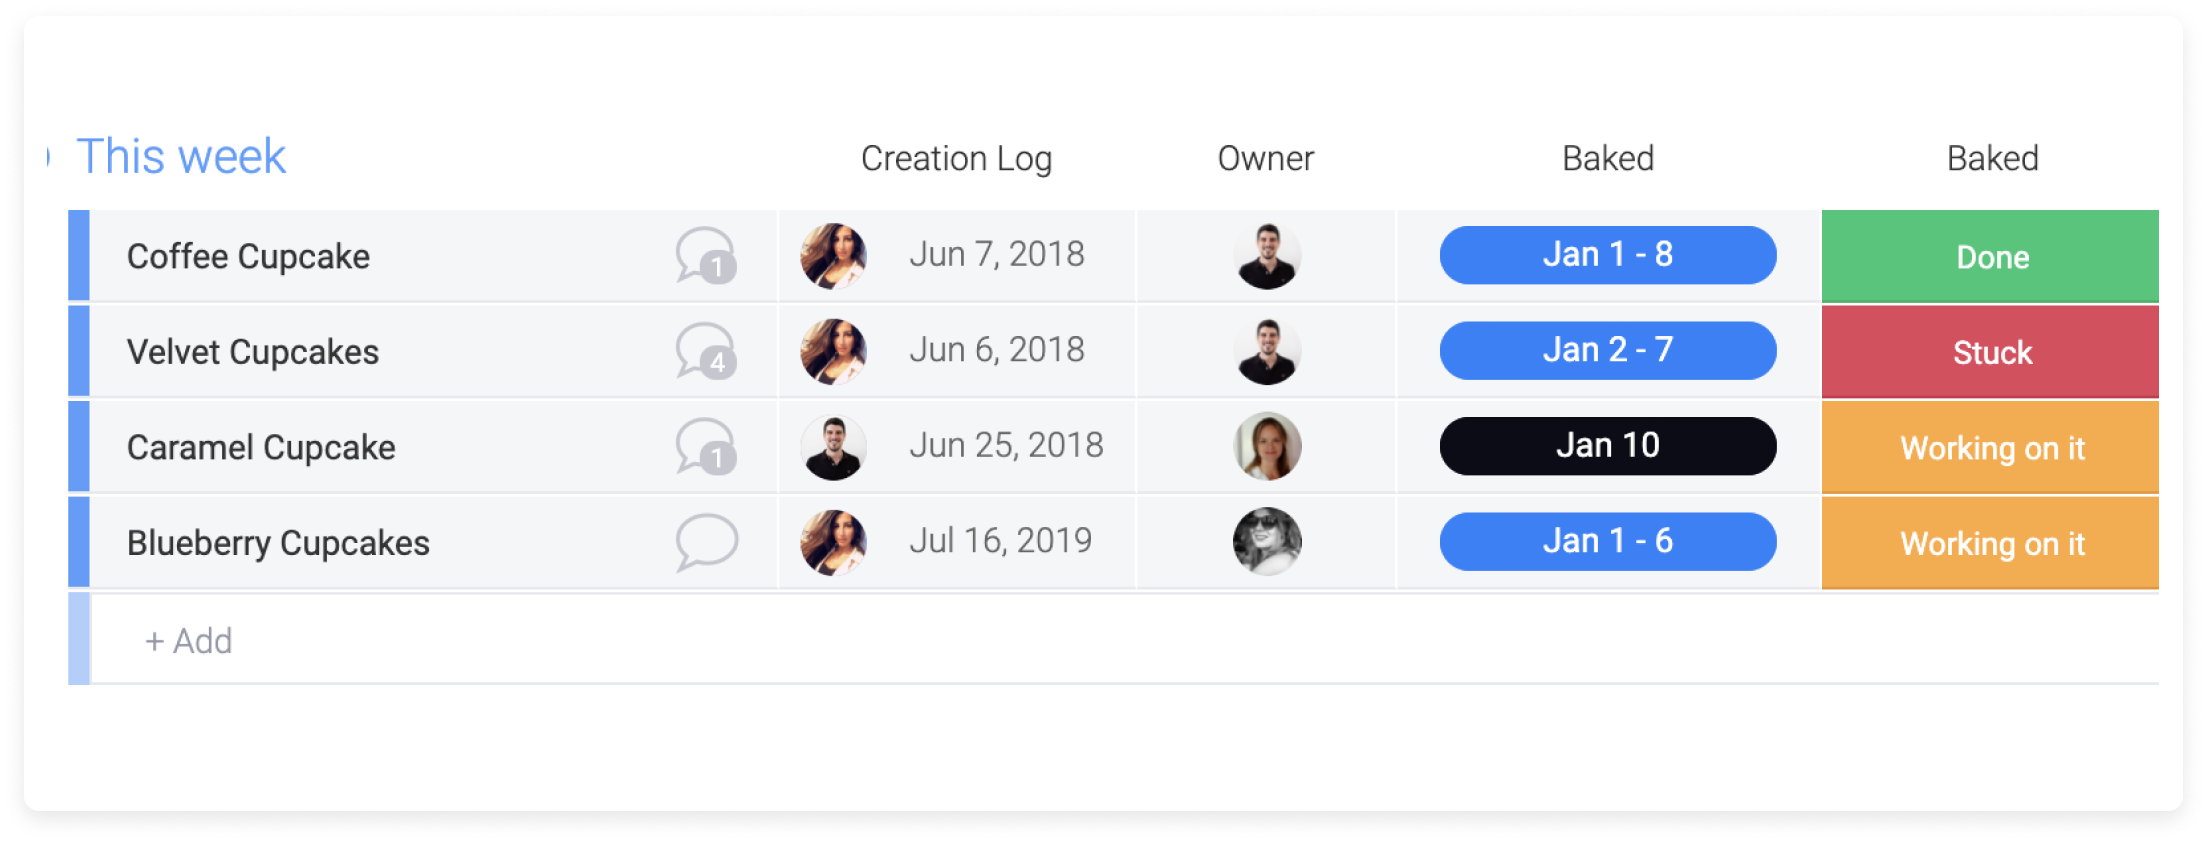
Task: Open Jan 1 - 8 timeline pill
Action: [x=1608, y=255]
